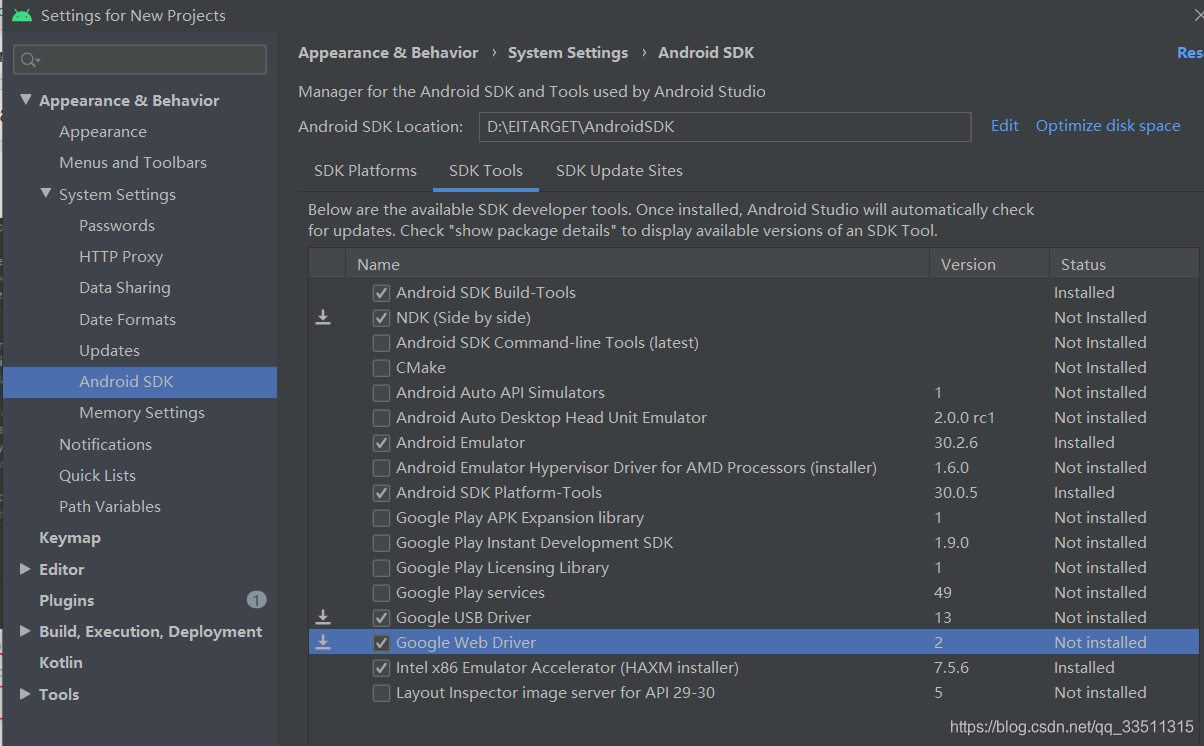Click the search magnifier icon in settings search
1204x746 pixels.
click(30, 60)
